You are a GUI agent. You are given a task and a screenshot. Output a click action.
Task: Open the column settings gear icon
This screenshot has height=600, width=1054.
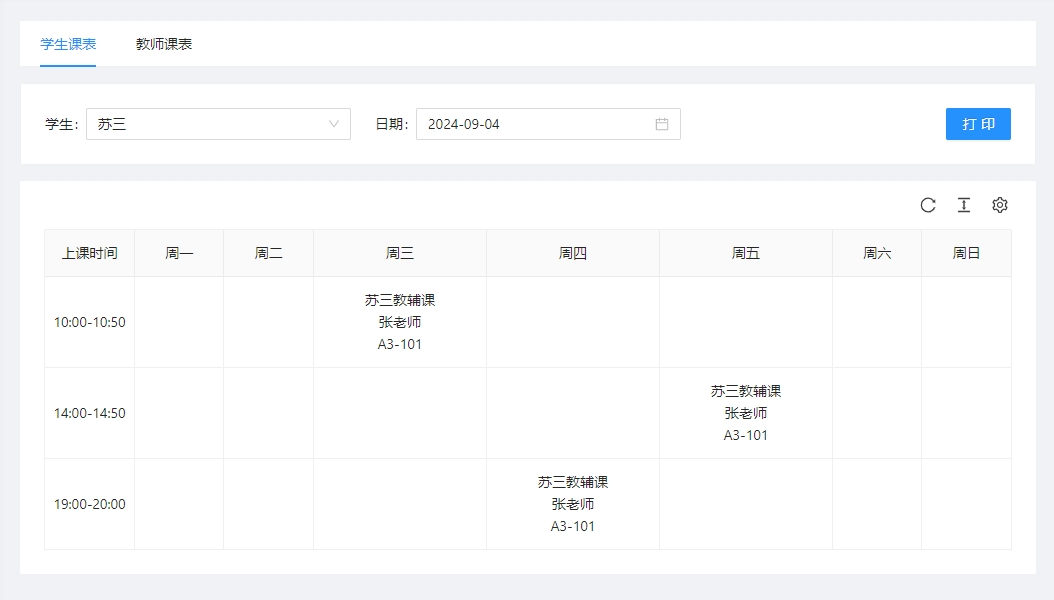(x=1000, y=205)
